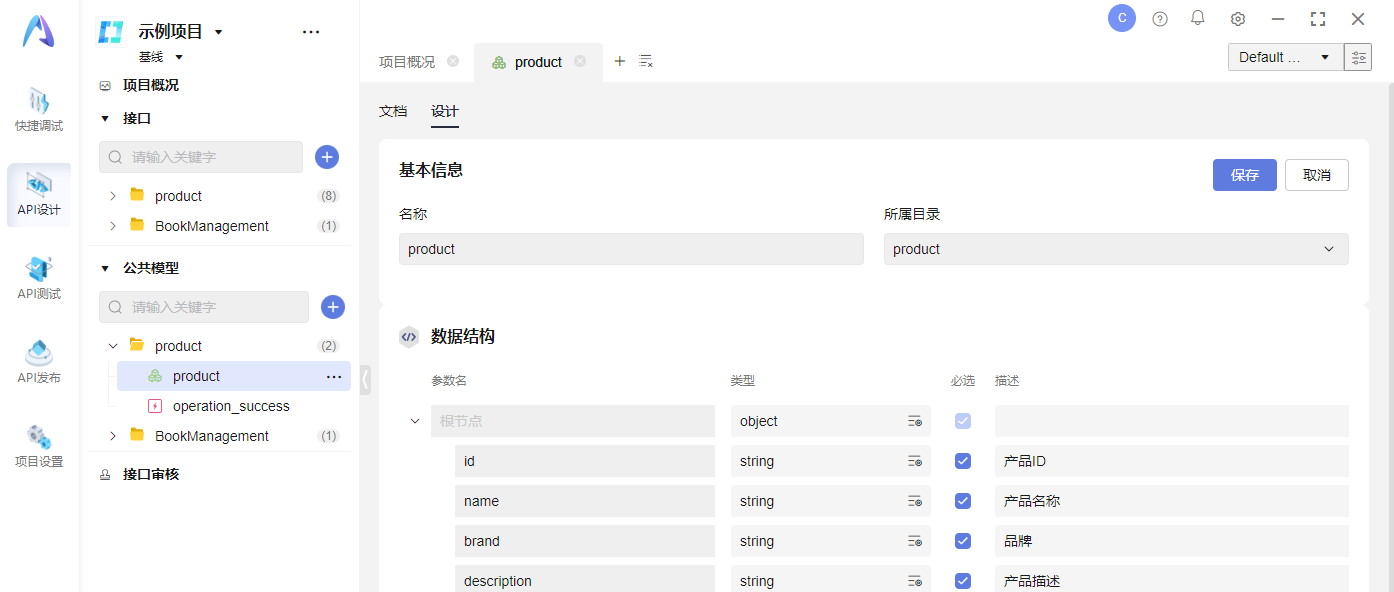Click the 数据结构 code icon
The image size is (1394, 592).
(409, 337)
